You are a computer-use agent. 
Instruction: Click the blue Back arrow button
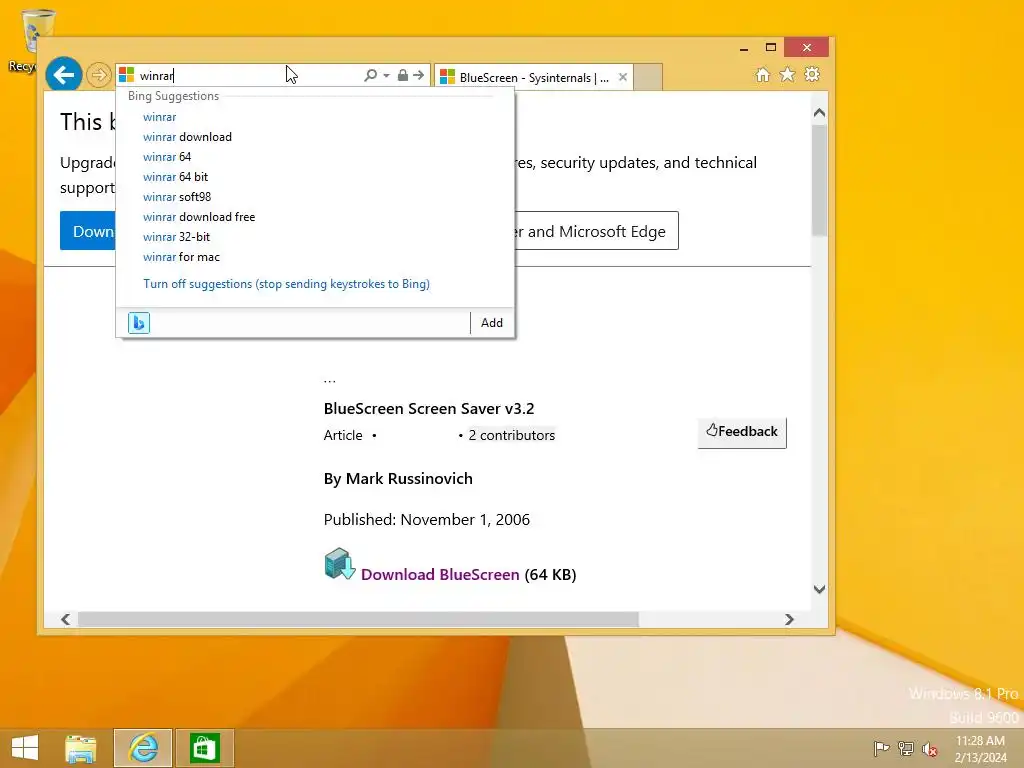tap(63, 75)
